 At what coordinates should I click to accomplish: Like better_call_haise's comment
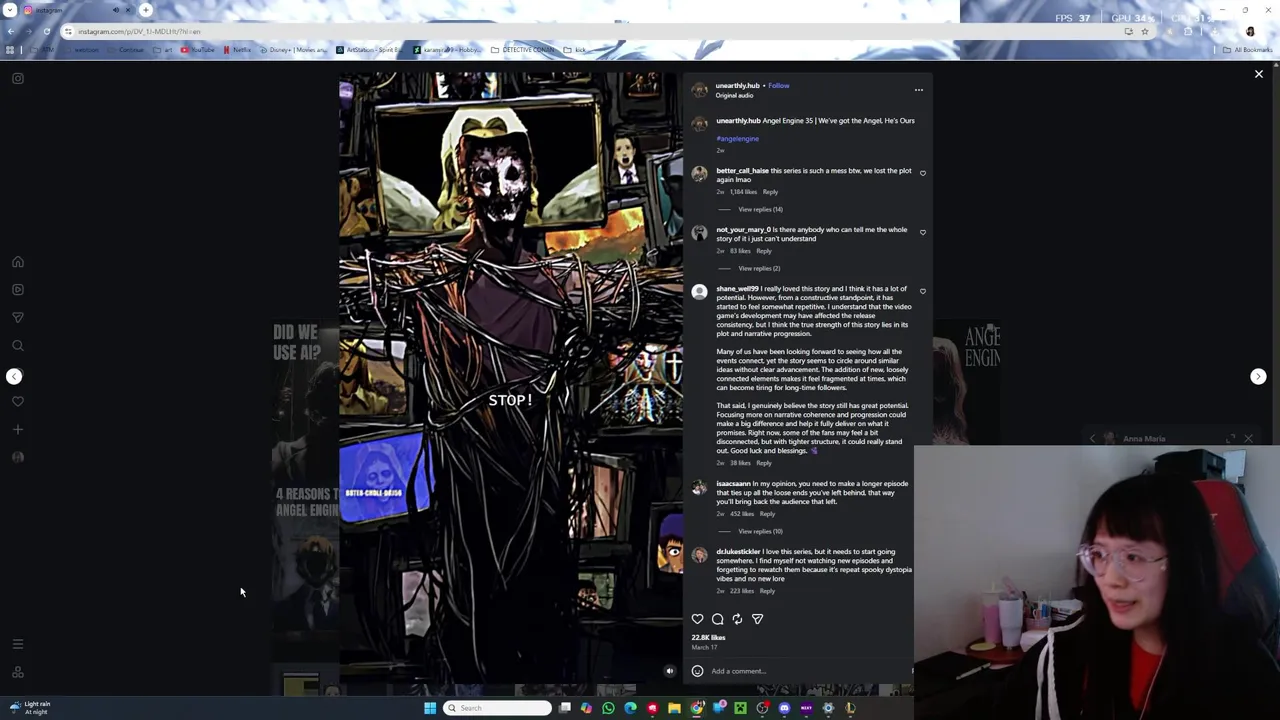tap(922, 173)
